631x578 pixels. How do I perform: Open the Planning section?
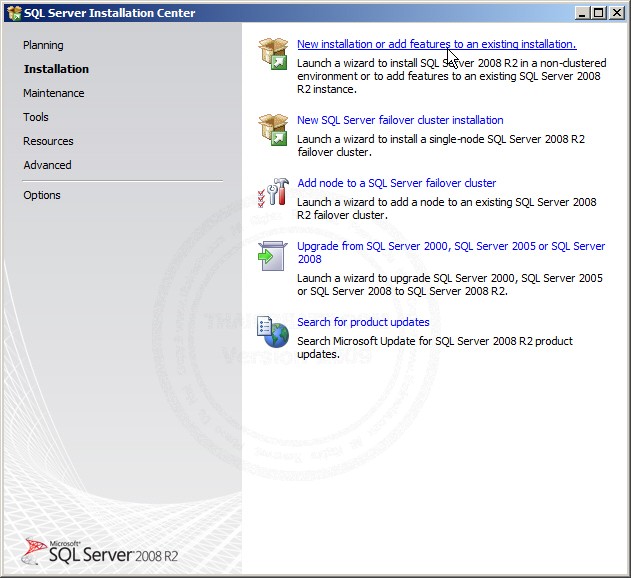point(43,45)
